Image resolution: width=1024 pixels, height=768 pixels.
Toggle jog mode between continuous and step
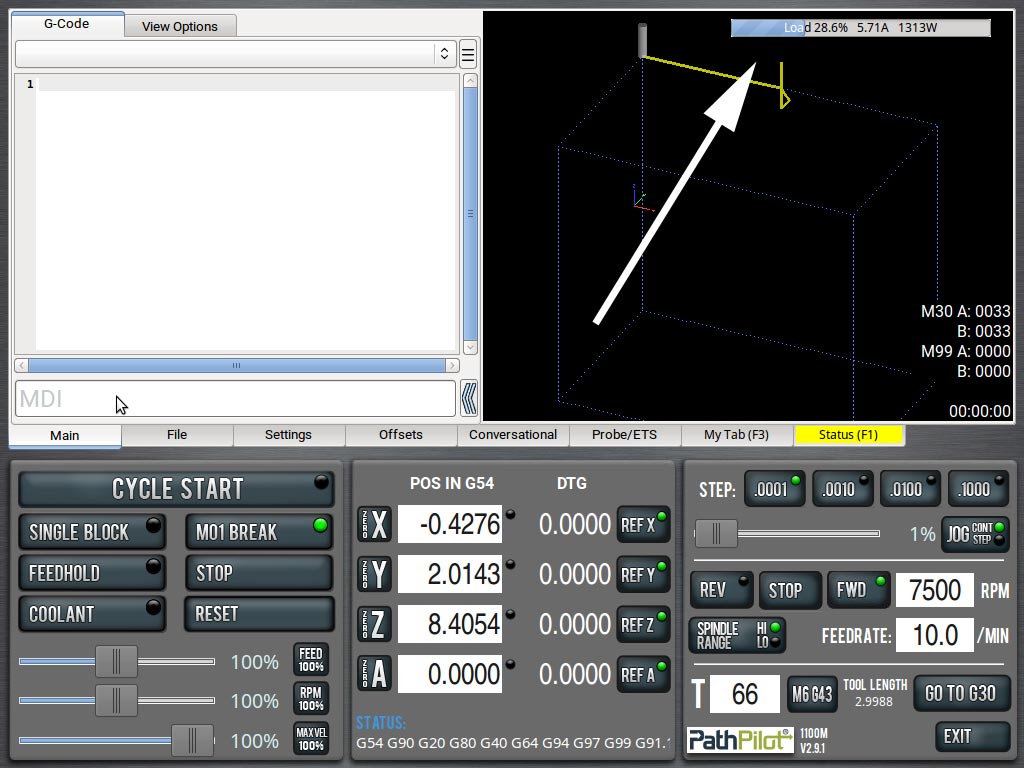click(x=975, y=534)
